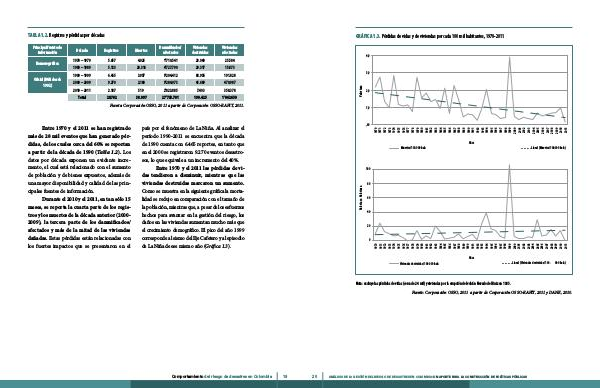Click the Gráfica 1.3 chart title

430,36
